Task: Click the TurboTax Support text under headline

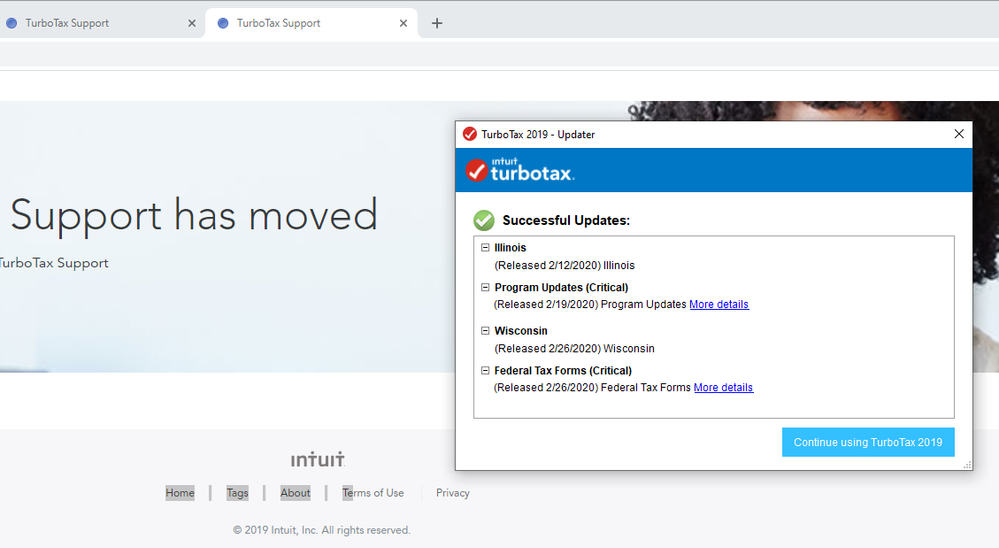Action: (54, 263)
